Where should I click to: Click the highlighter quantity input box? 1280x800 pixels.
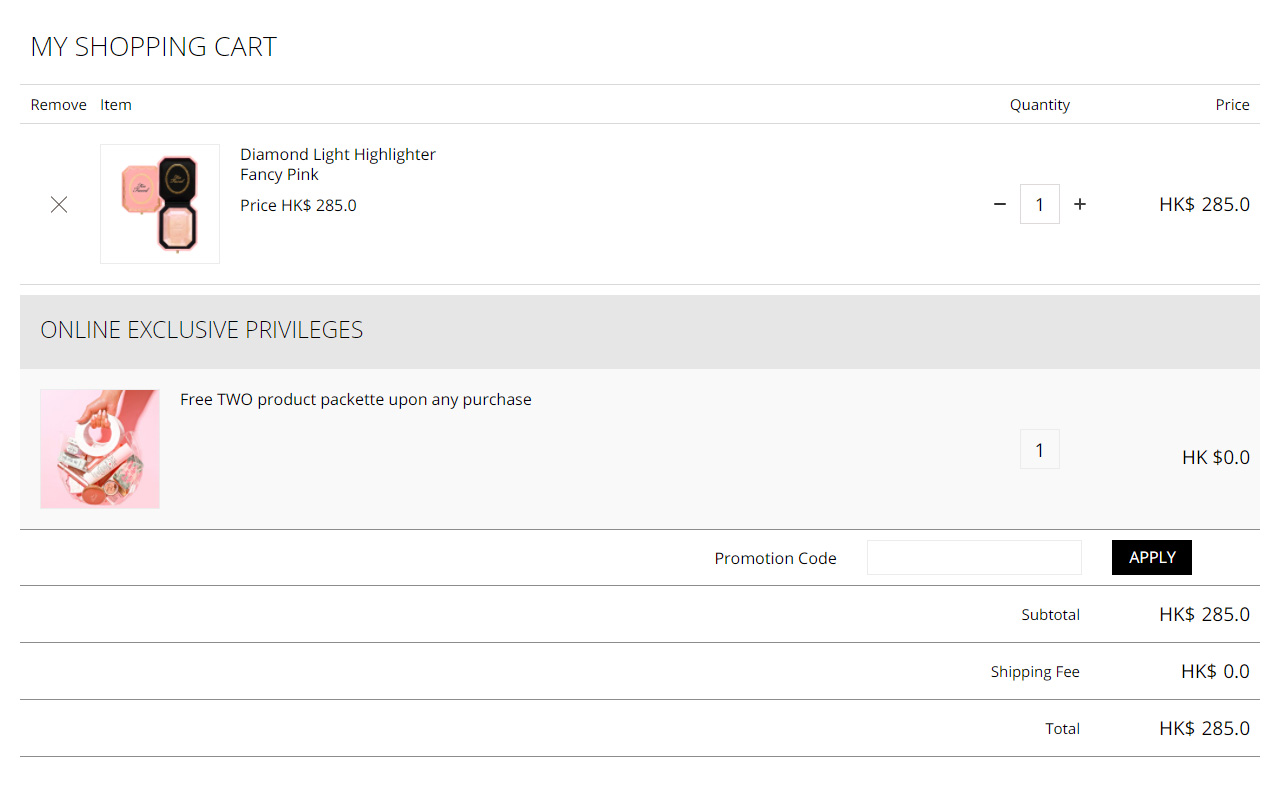[x=1039, y=204]
